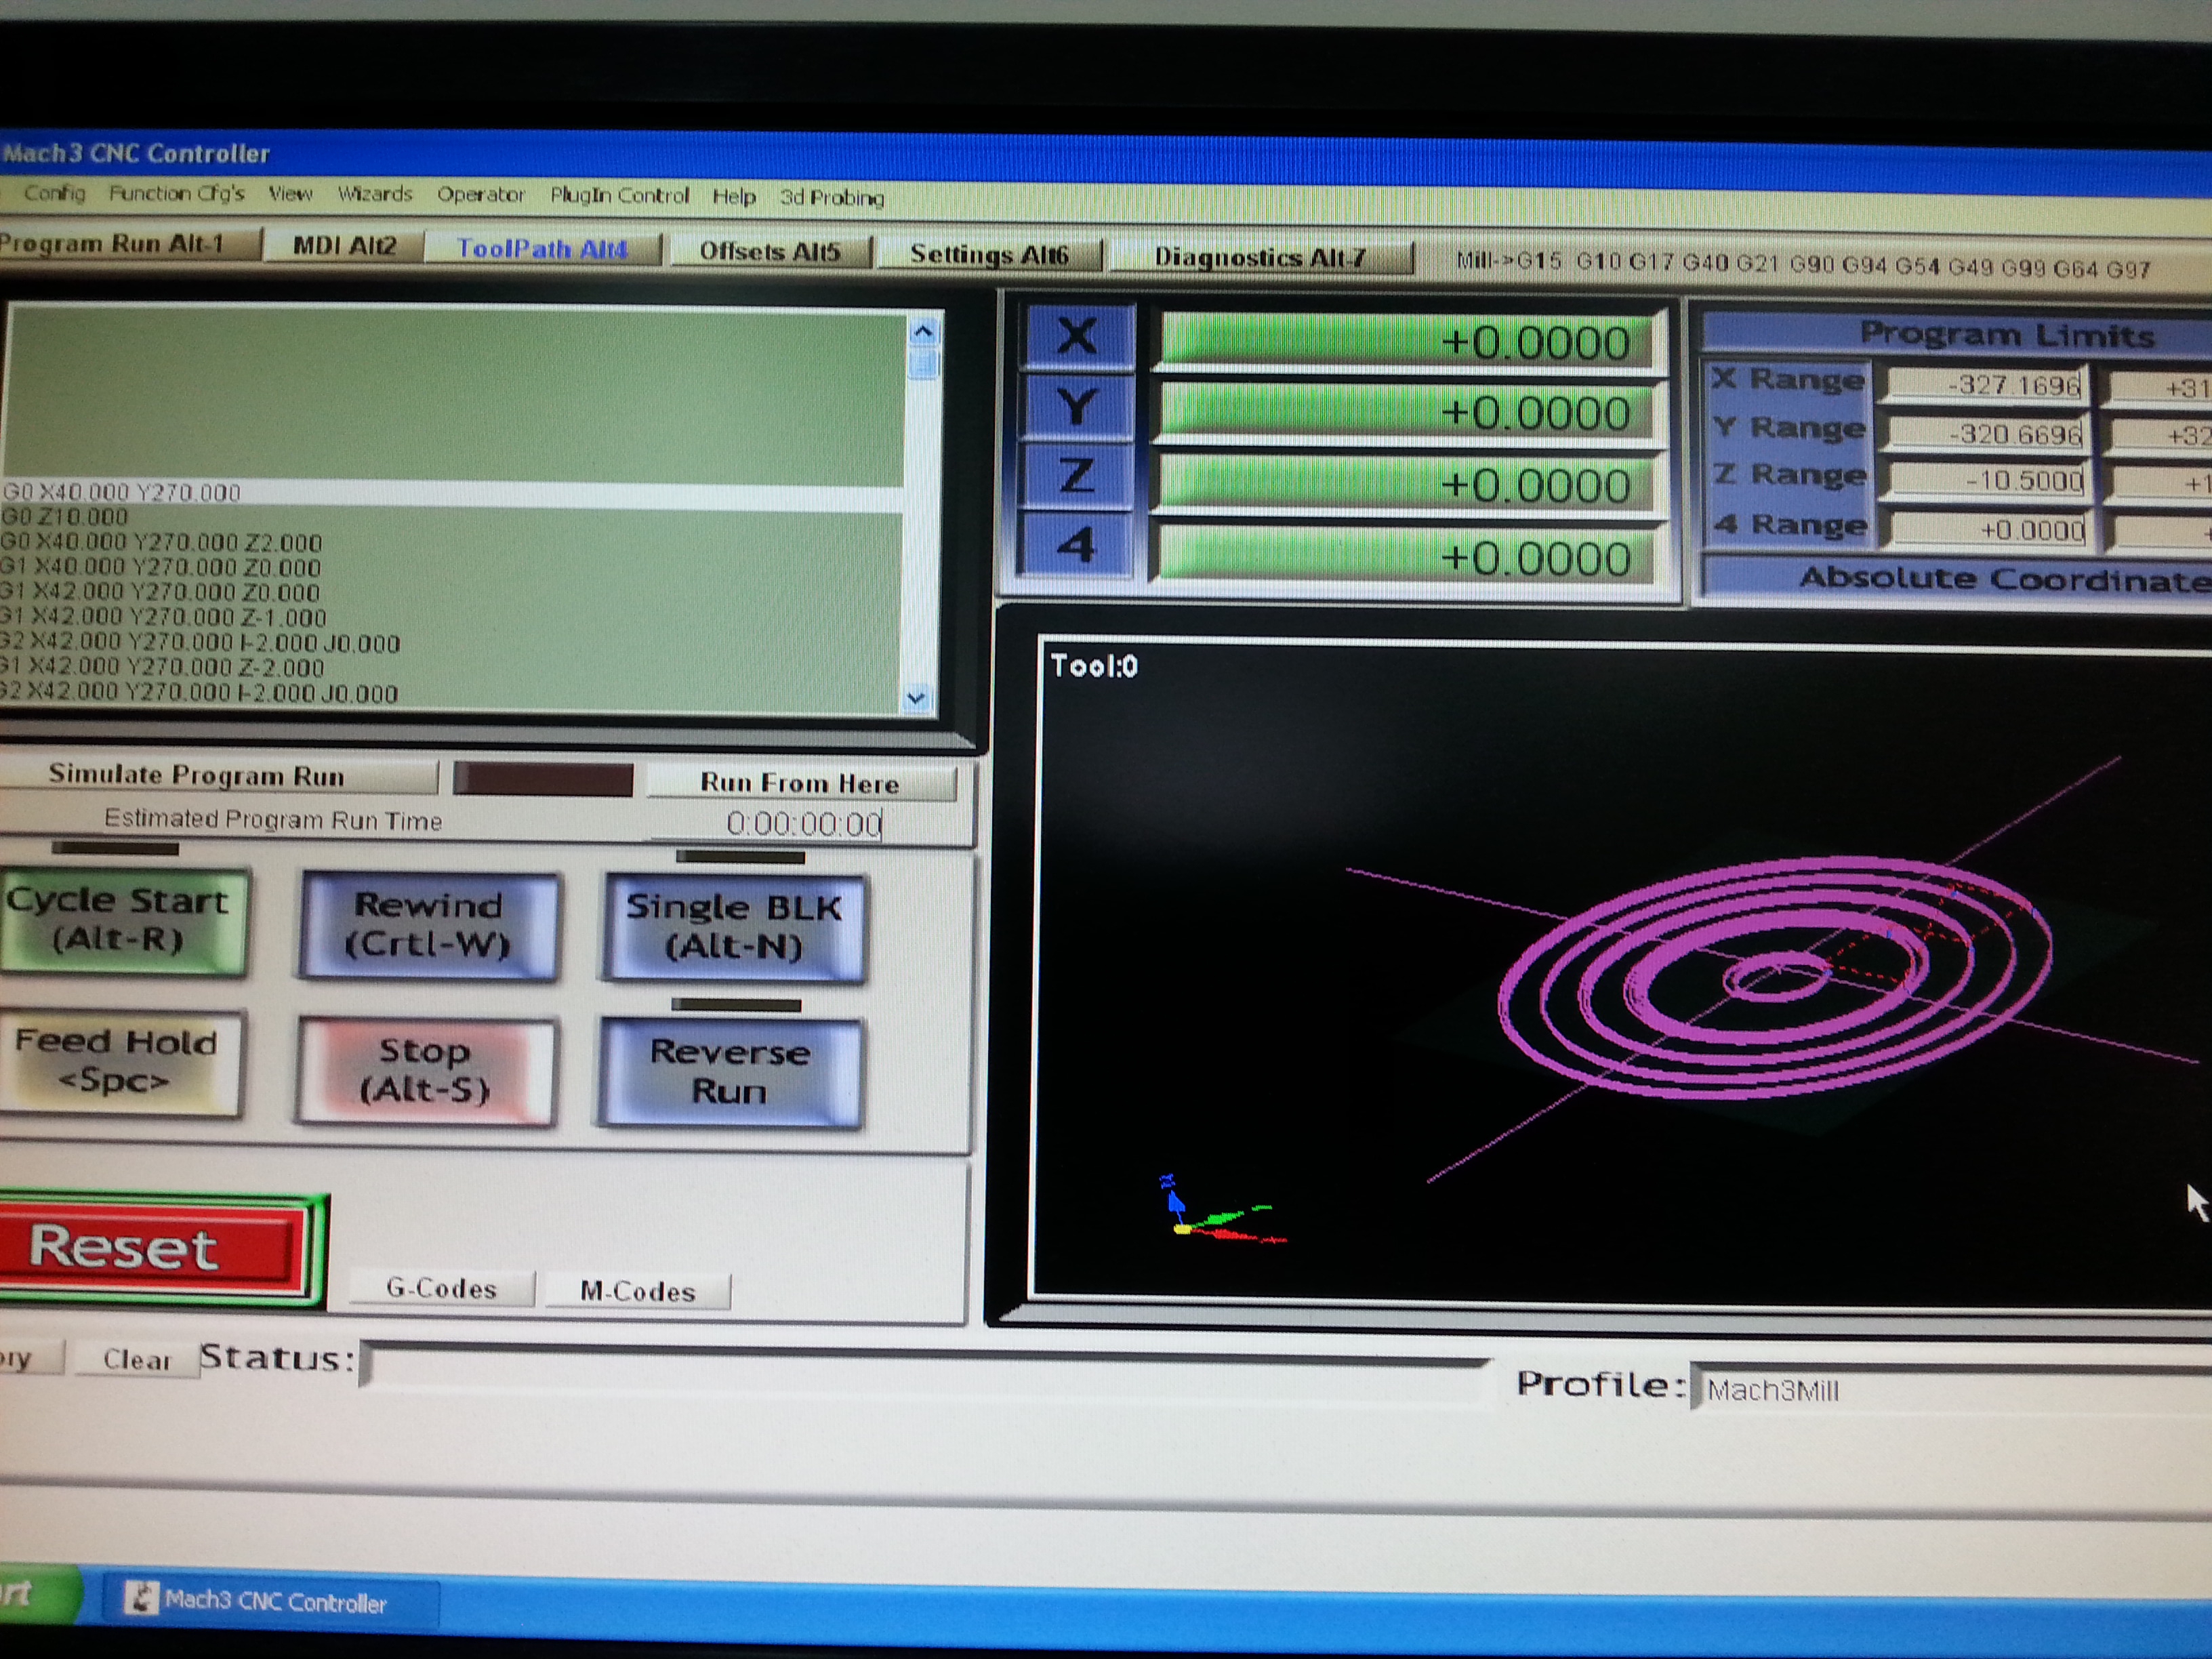Click the X axis DRO value field
Image resolution: width=2212 pixels, height=1659 pixels.
(1408, 341)
